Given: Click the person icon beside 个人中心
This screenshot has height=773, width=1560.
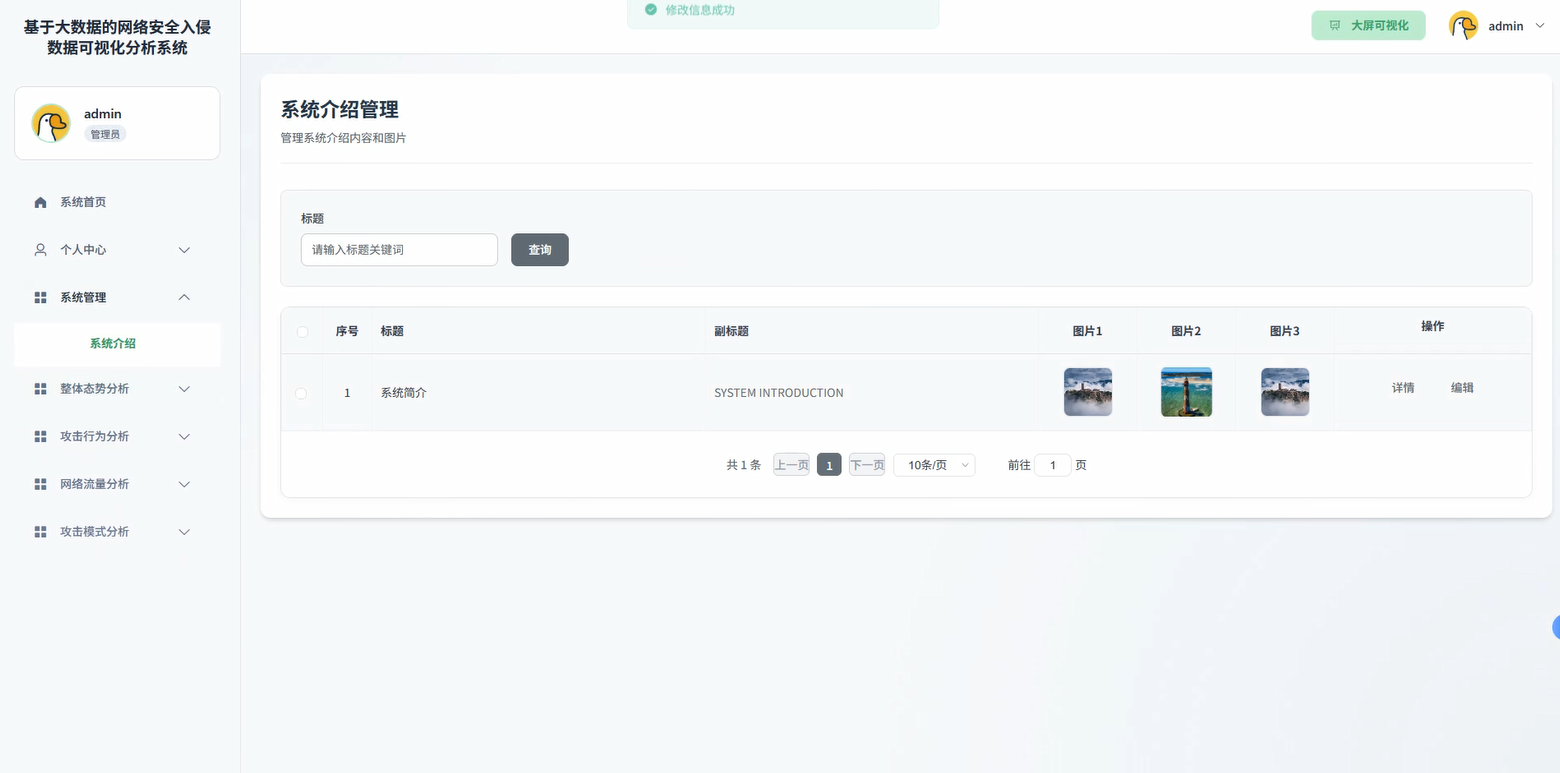Looking at the screenshot, I should pos(40,250).
